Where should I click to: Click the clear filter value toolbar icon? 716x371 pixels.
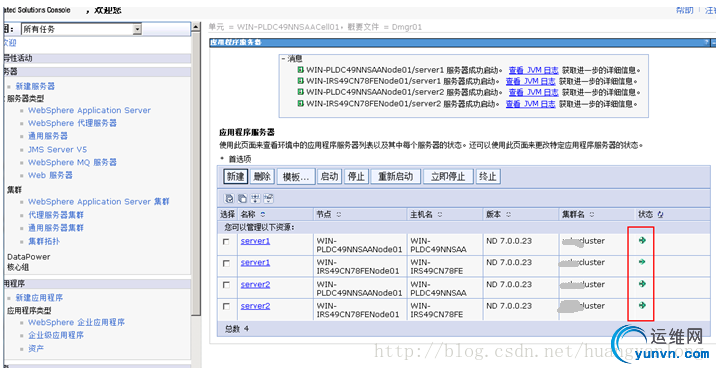pyautogui.click(x=269, y=199)
